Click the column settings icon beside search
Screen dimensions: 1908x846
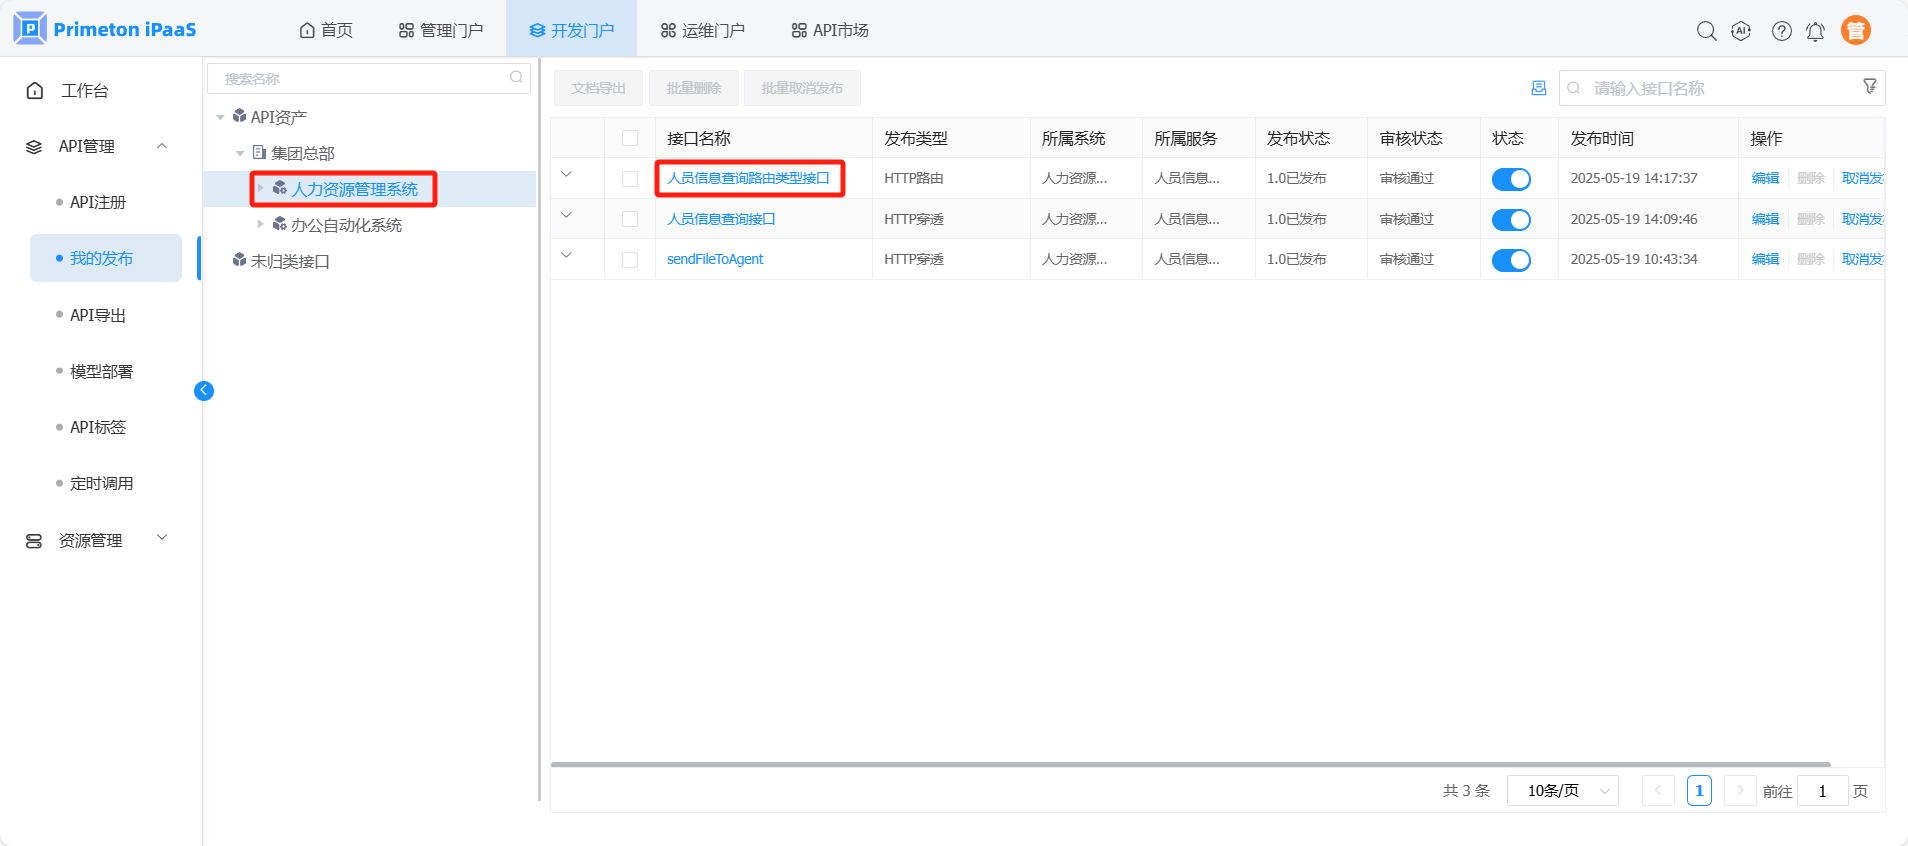click(x=1538, y=88)
